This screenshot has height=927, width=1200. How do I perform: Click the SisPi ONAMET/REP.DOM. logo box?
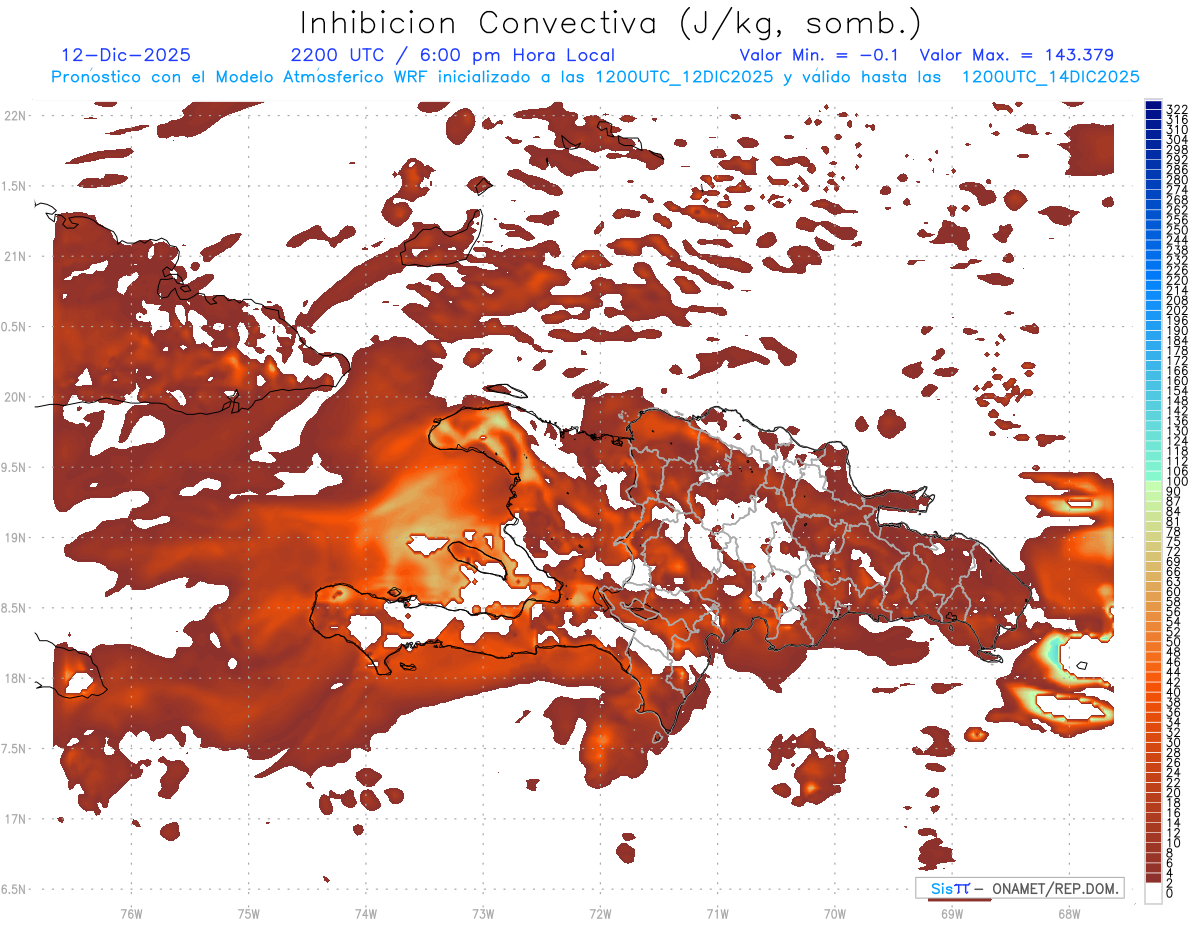(x=1020, y=888)
